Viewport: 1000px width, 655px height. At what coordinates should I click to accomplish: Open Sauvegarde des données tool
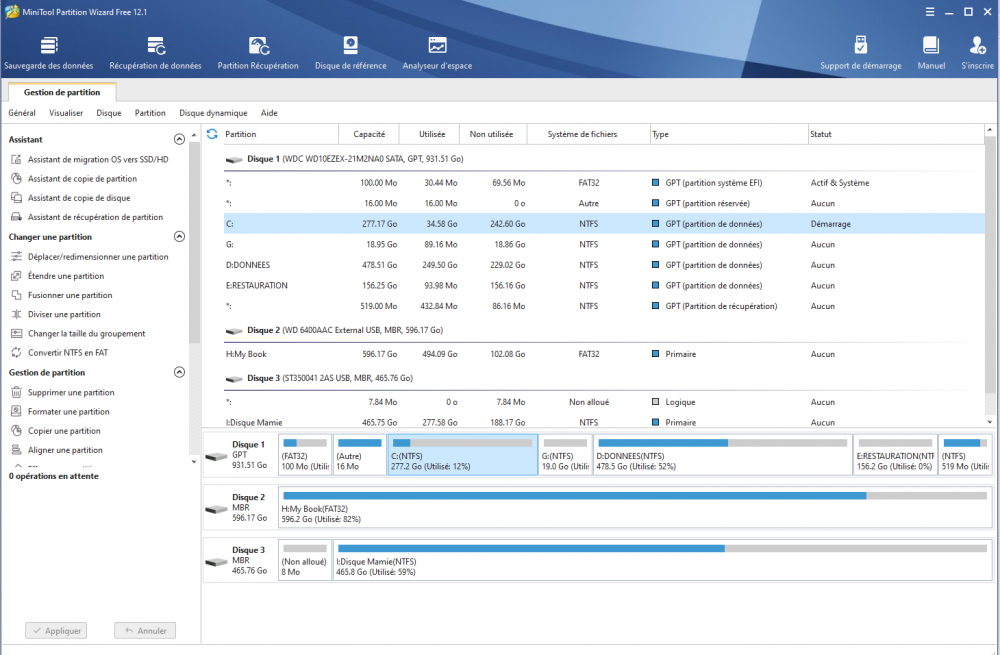(48, 53)
